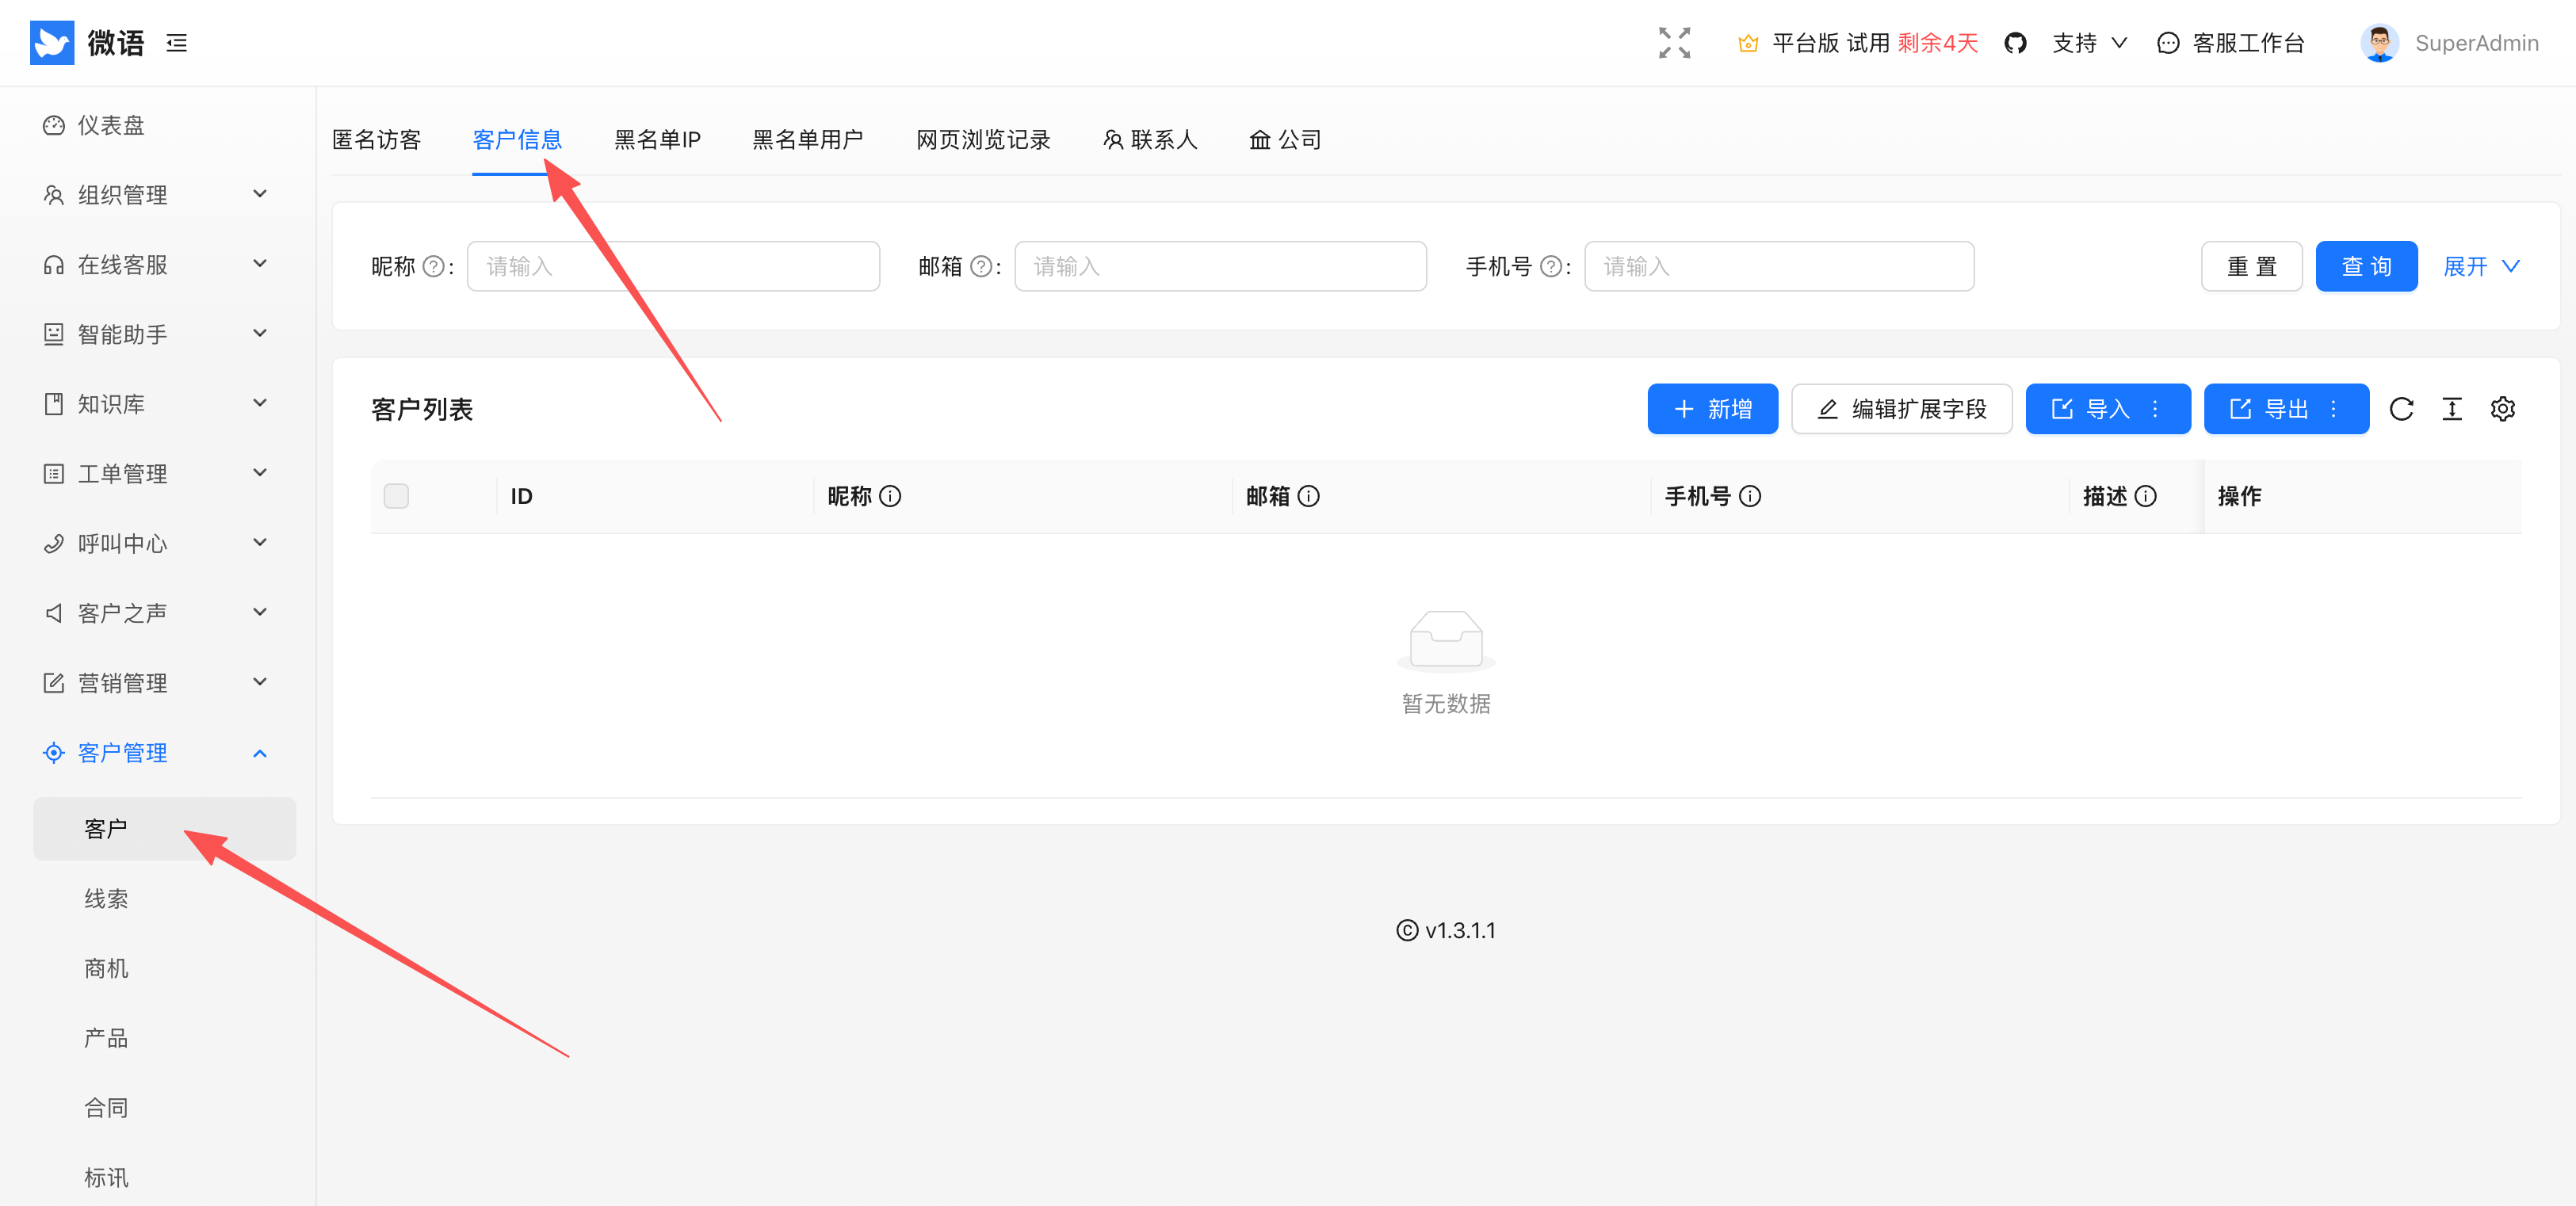
Task: Switch to the 网页浏览记录 tab
Action: pyautogui.click(x=983, y=139)
